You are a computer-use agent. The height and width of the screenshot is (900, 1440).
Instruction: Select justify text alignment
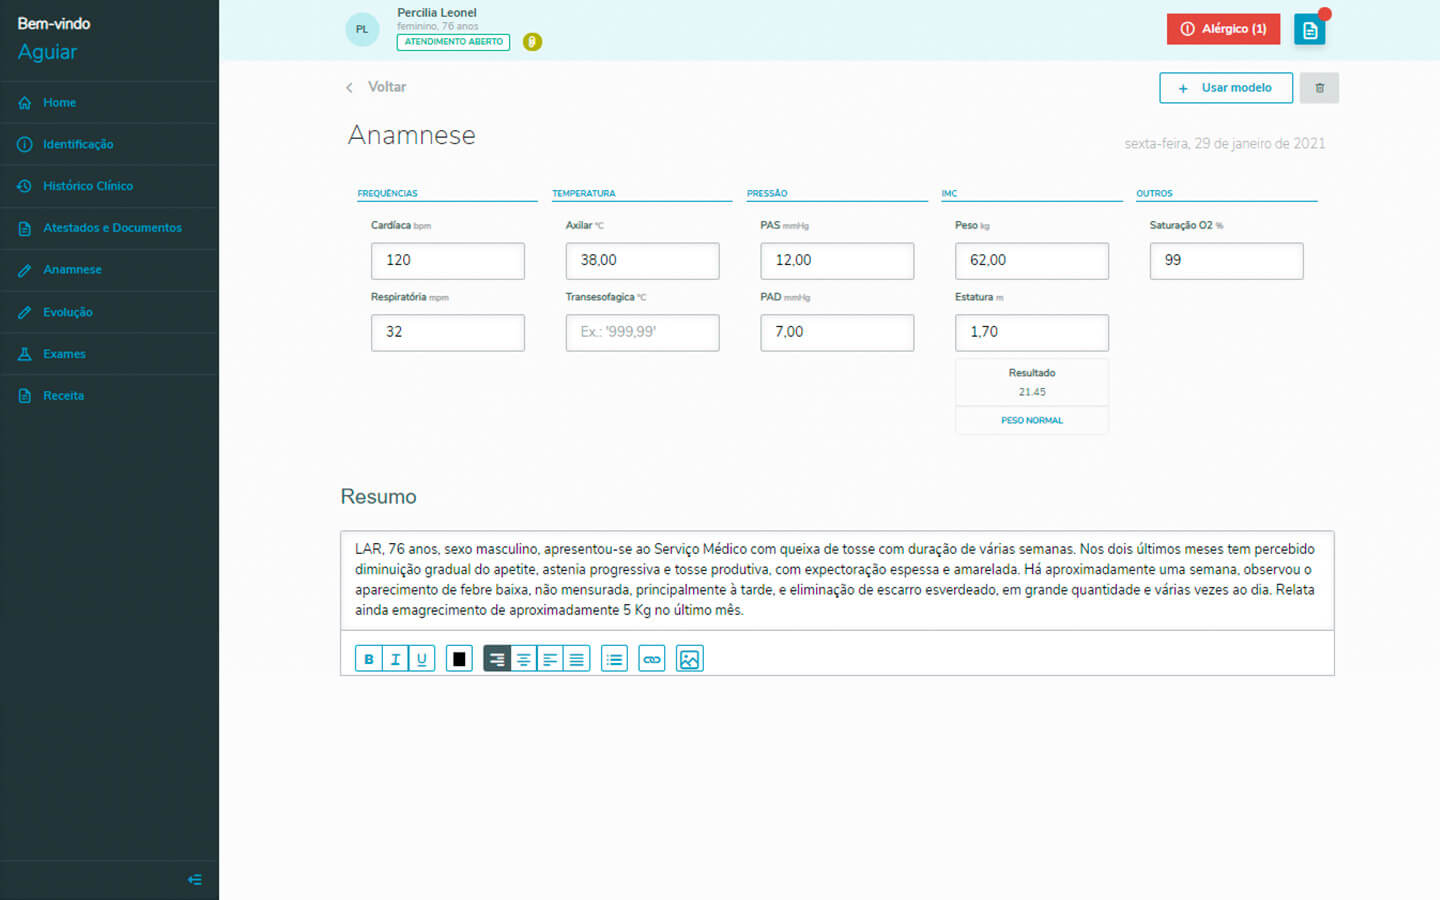tap(577, 659)
